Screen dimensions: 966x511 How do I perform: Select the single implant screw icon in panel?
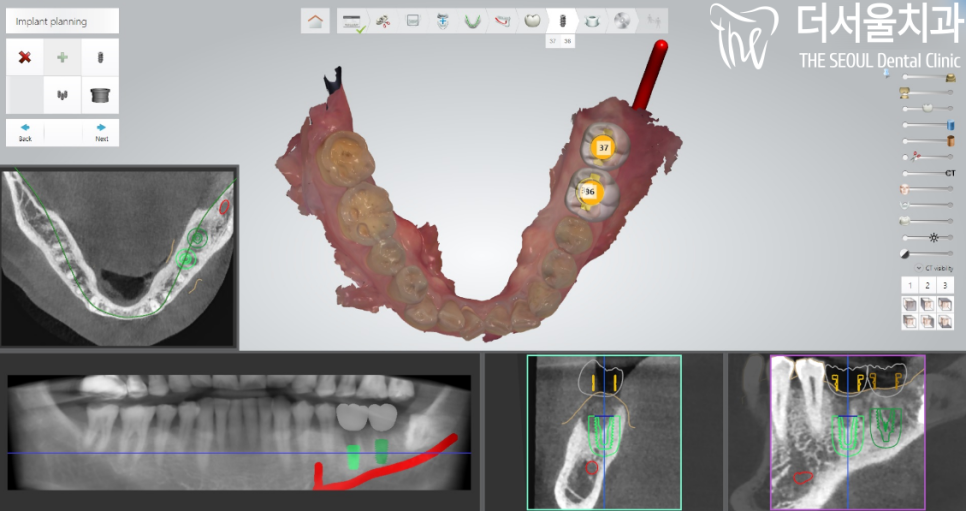coord(100,57)
